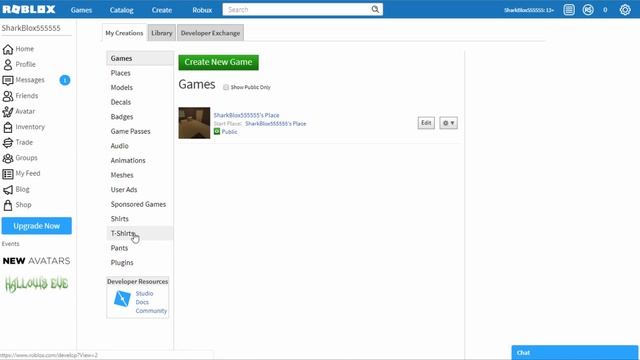Open SharkBlox555555's Place game title link

point(247,115)
